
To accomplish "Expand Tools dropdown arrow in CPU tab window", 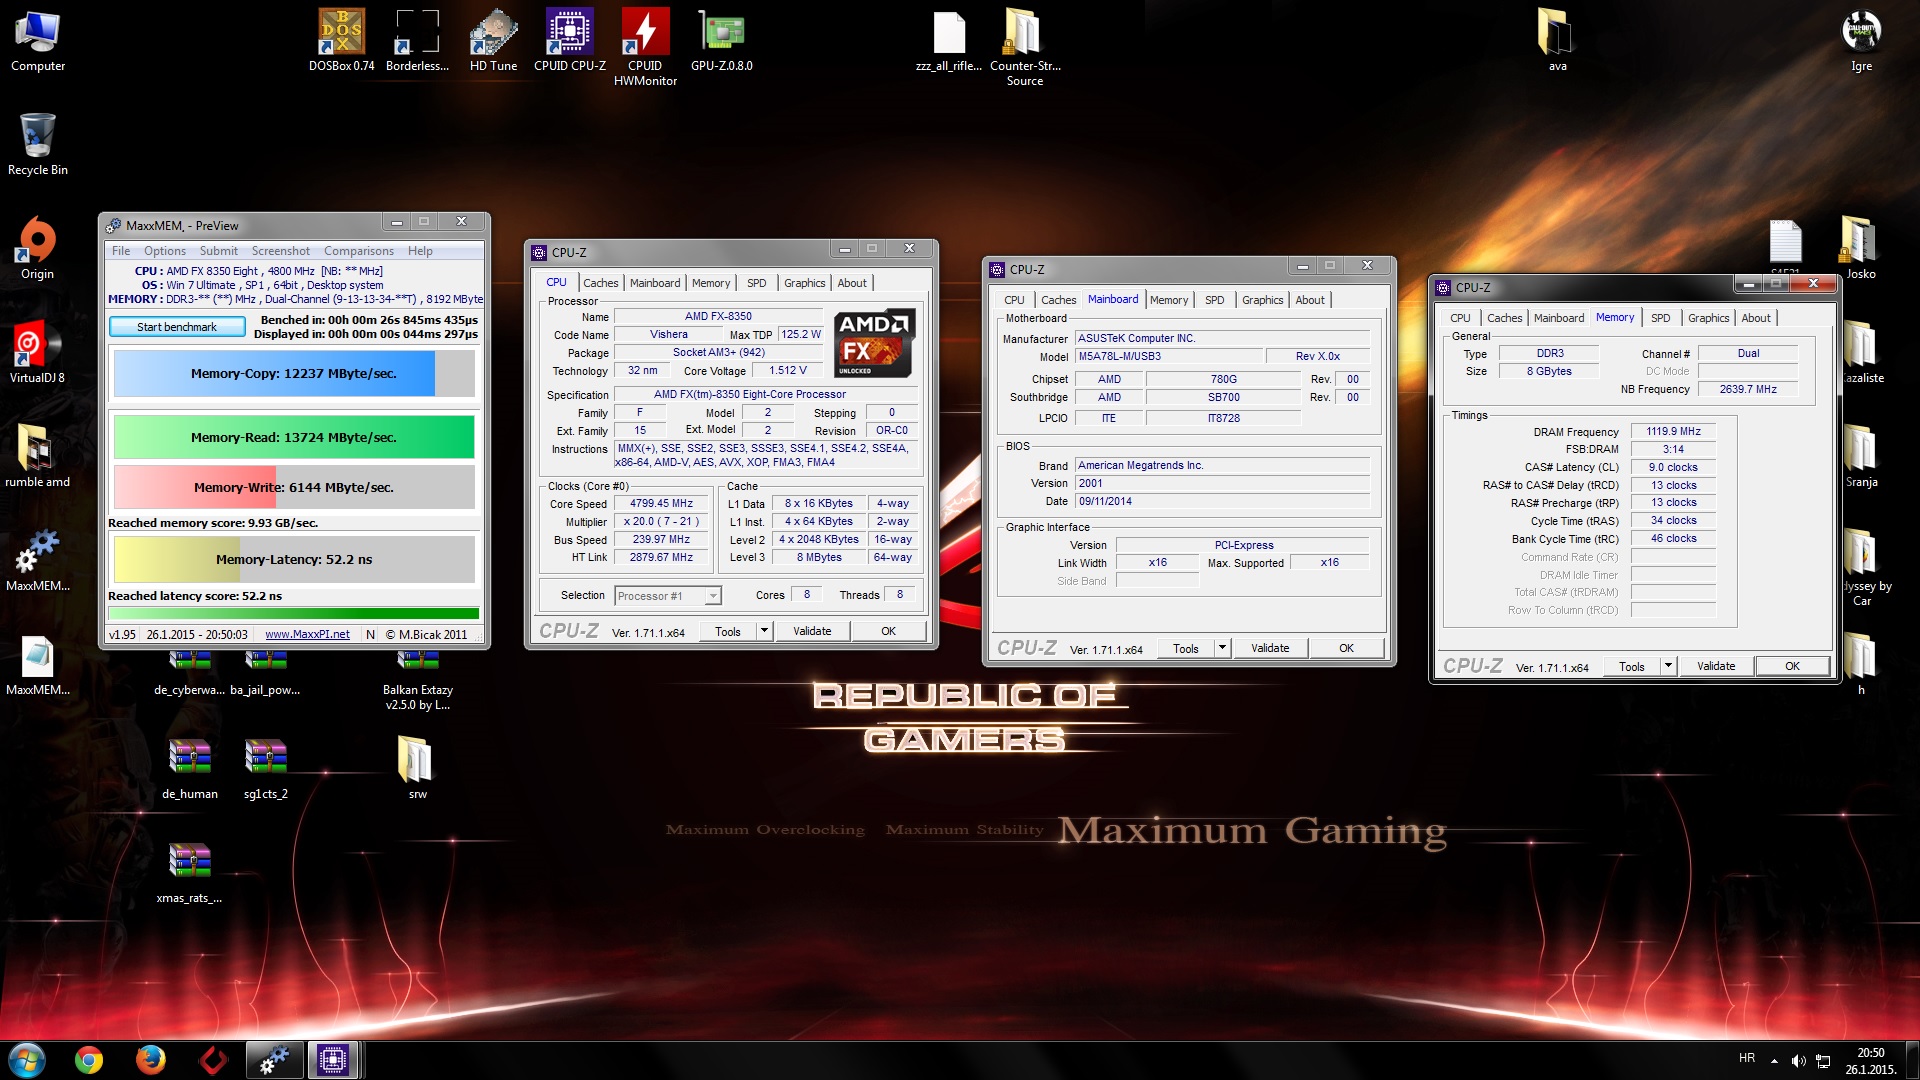I will [764, 630].
